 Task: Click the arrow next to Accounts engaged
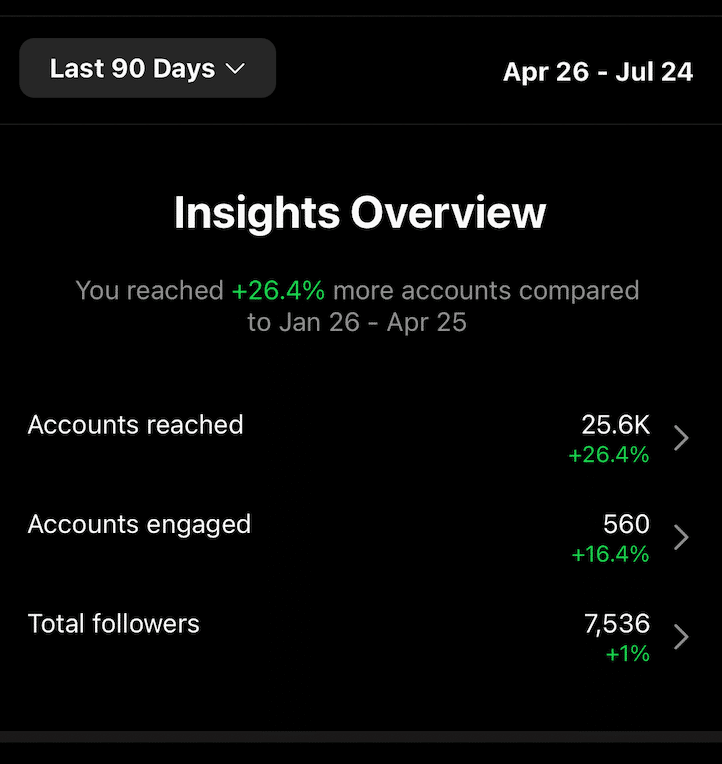pyautogui.click(x=682, y=537)
